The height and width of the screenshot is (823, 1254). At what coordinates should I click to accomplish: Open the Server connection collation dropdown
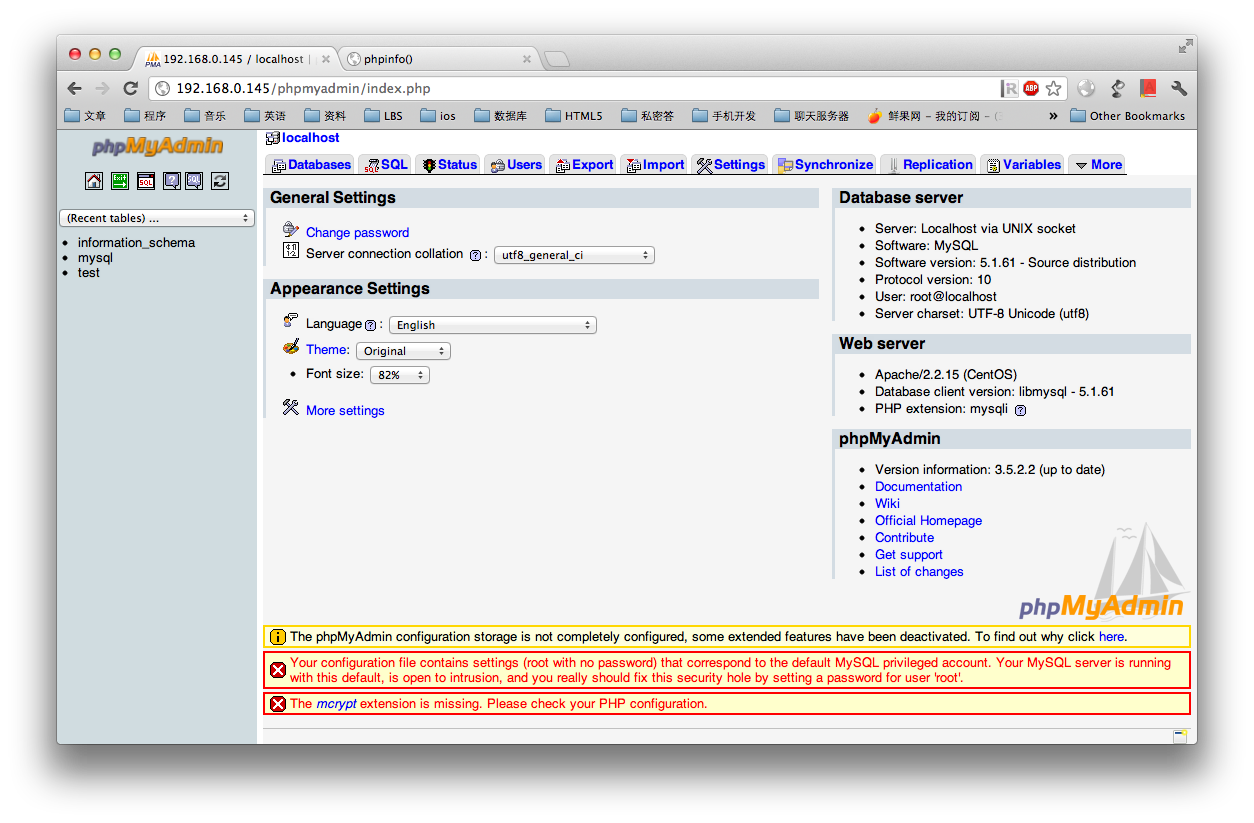tap(574, 255)
